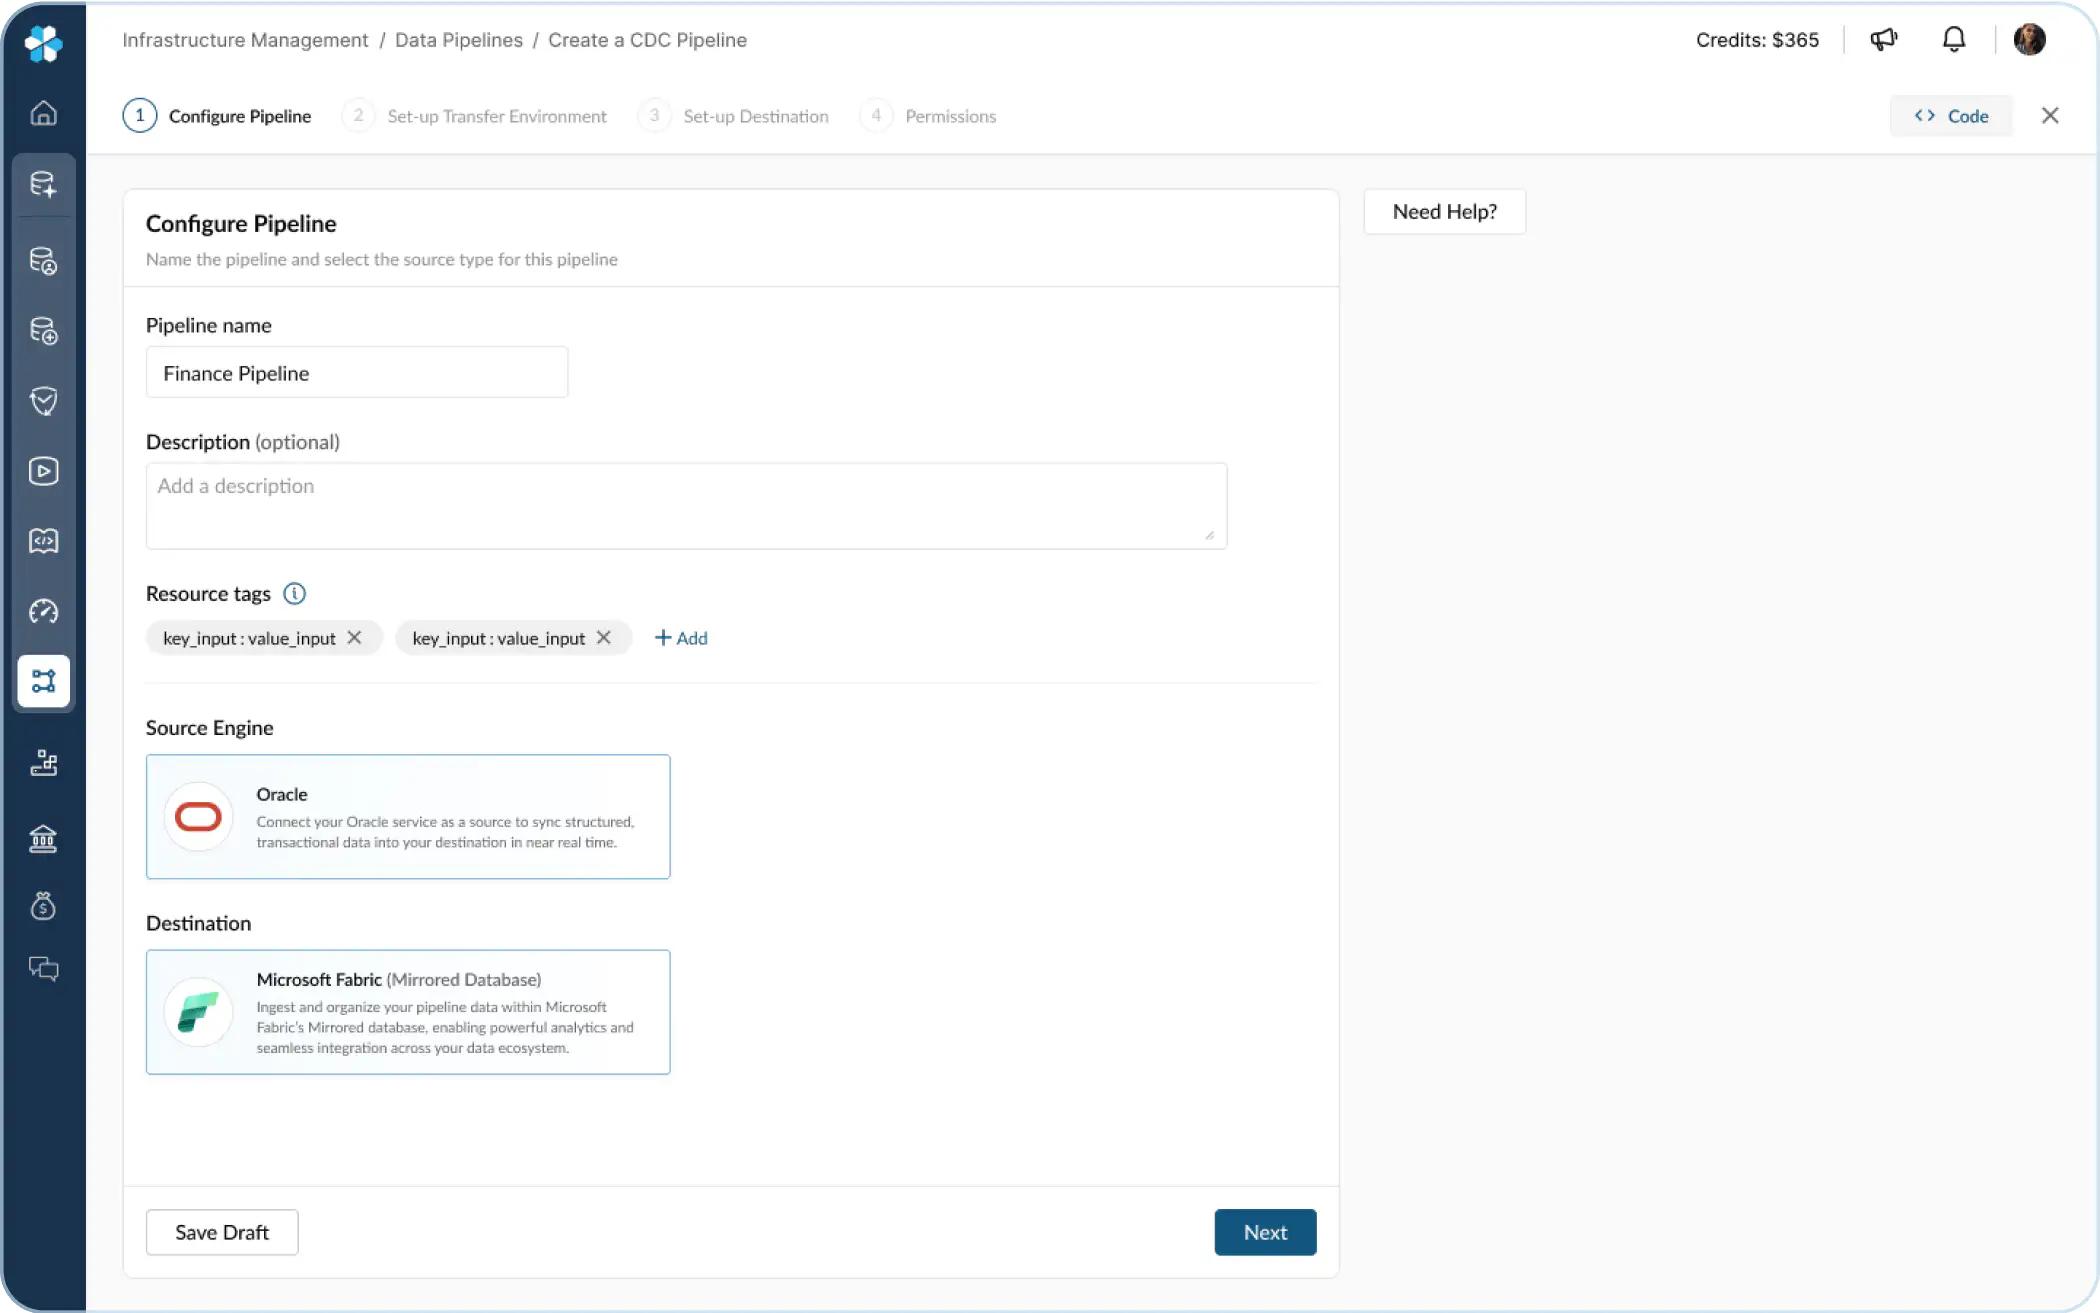Click the Credits: $365 text

coord(1757,40)
